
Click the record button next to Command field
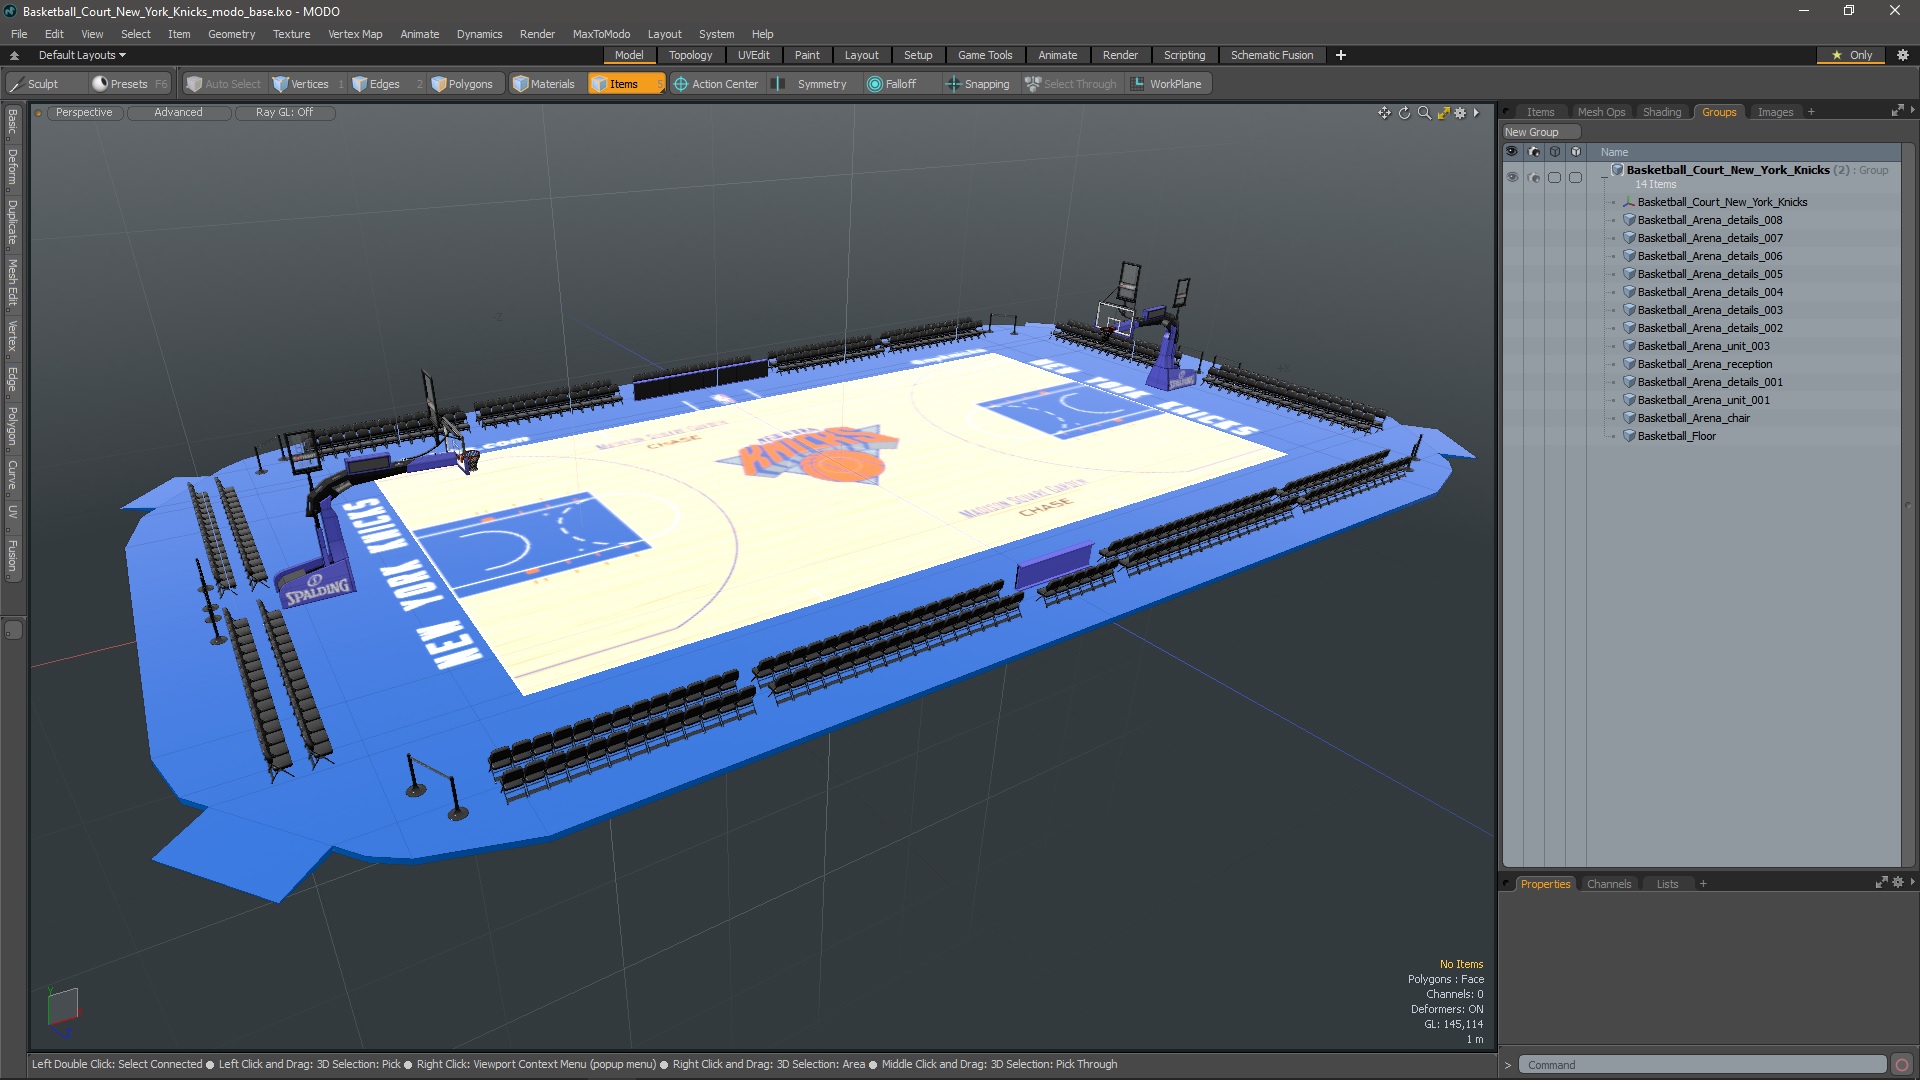pyautogui.click(x=1902, y=1065)
